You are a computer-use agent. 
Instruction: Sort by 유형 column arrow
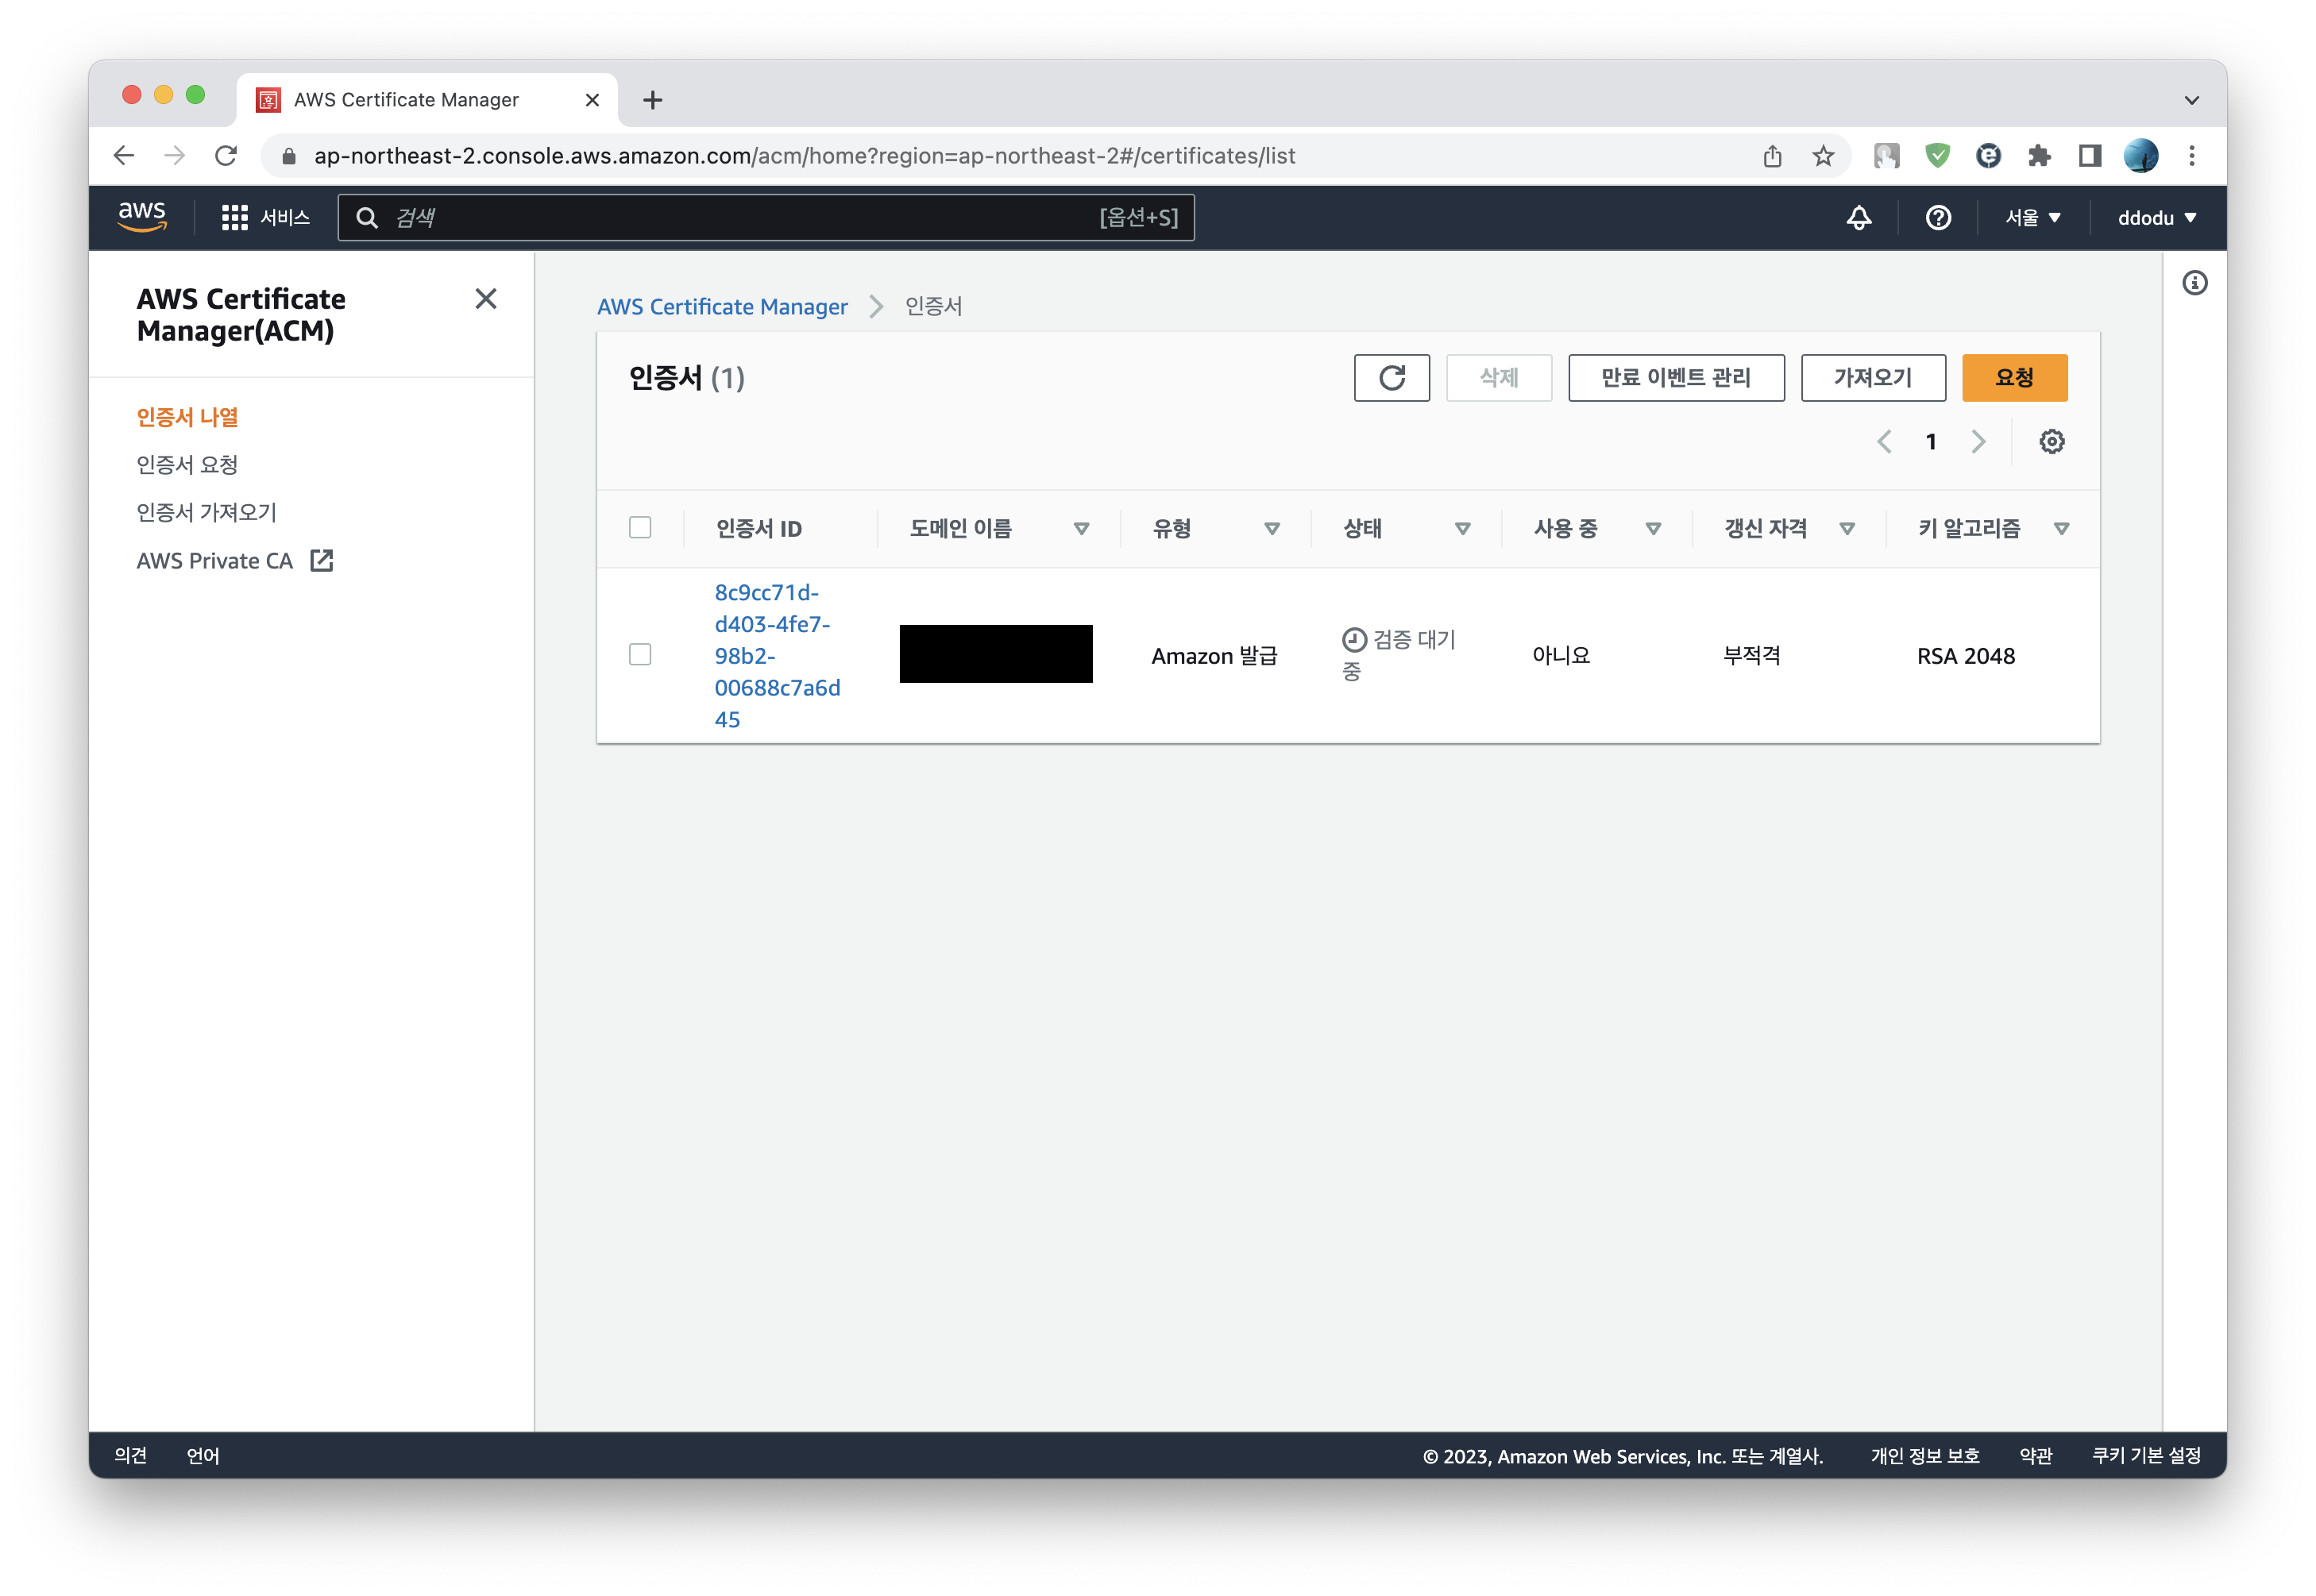point(1272,529)
